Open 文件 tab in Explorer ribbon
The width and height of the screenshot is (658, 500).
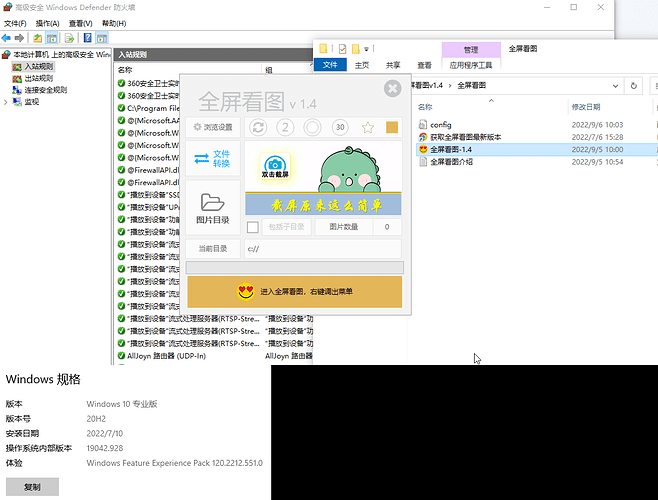pos(330,65)
